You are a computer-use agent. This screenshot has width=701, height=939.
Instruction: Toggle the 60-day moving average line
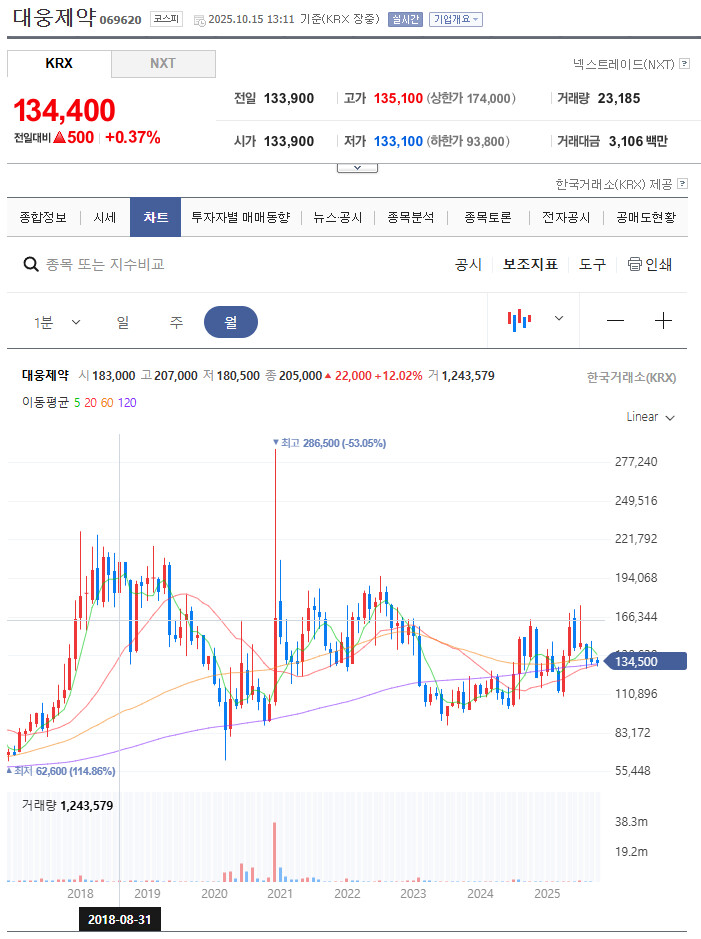tap(107, 402)
